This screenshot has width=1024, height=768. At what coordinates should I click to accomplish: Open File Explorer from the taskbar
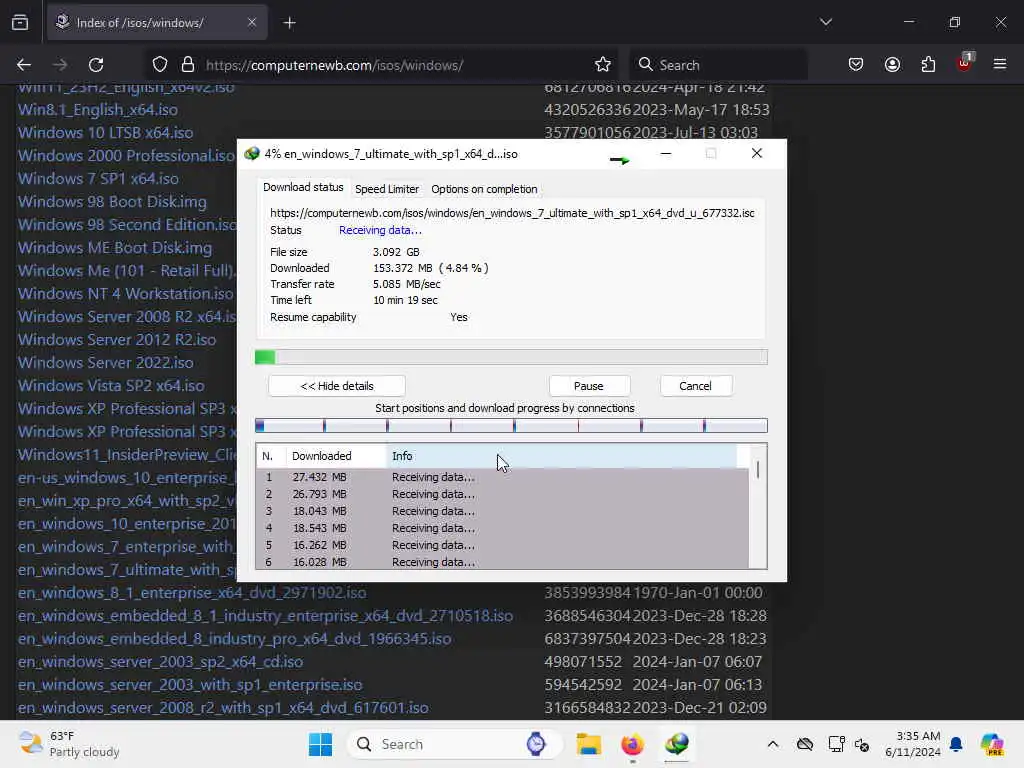coord(588,744)
